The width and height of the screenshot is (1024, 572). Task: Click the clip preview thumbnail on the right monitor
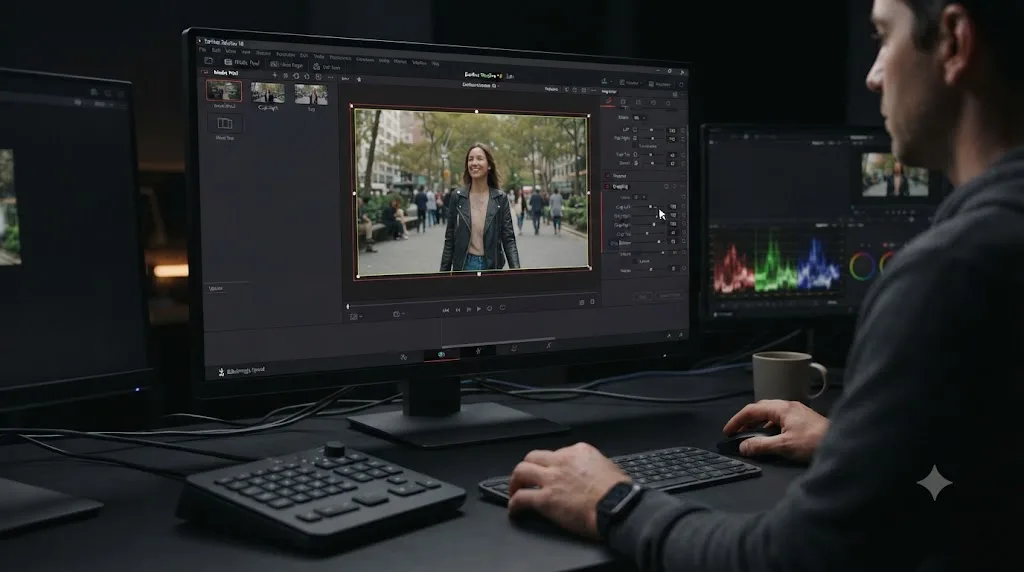click(895, 174)
